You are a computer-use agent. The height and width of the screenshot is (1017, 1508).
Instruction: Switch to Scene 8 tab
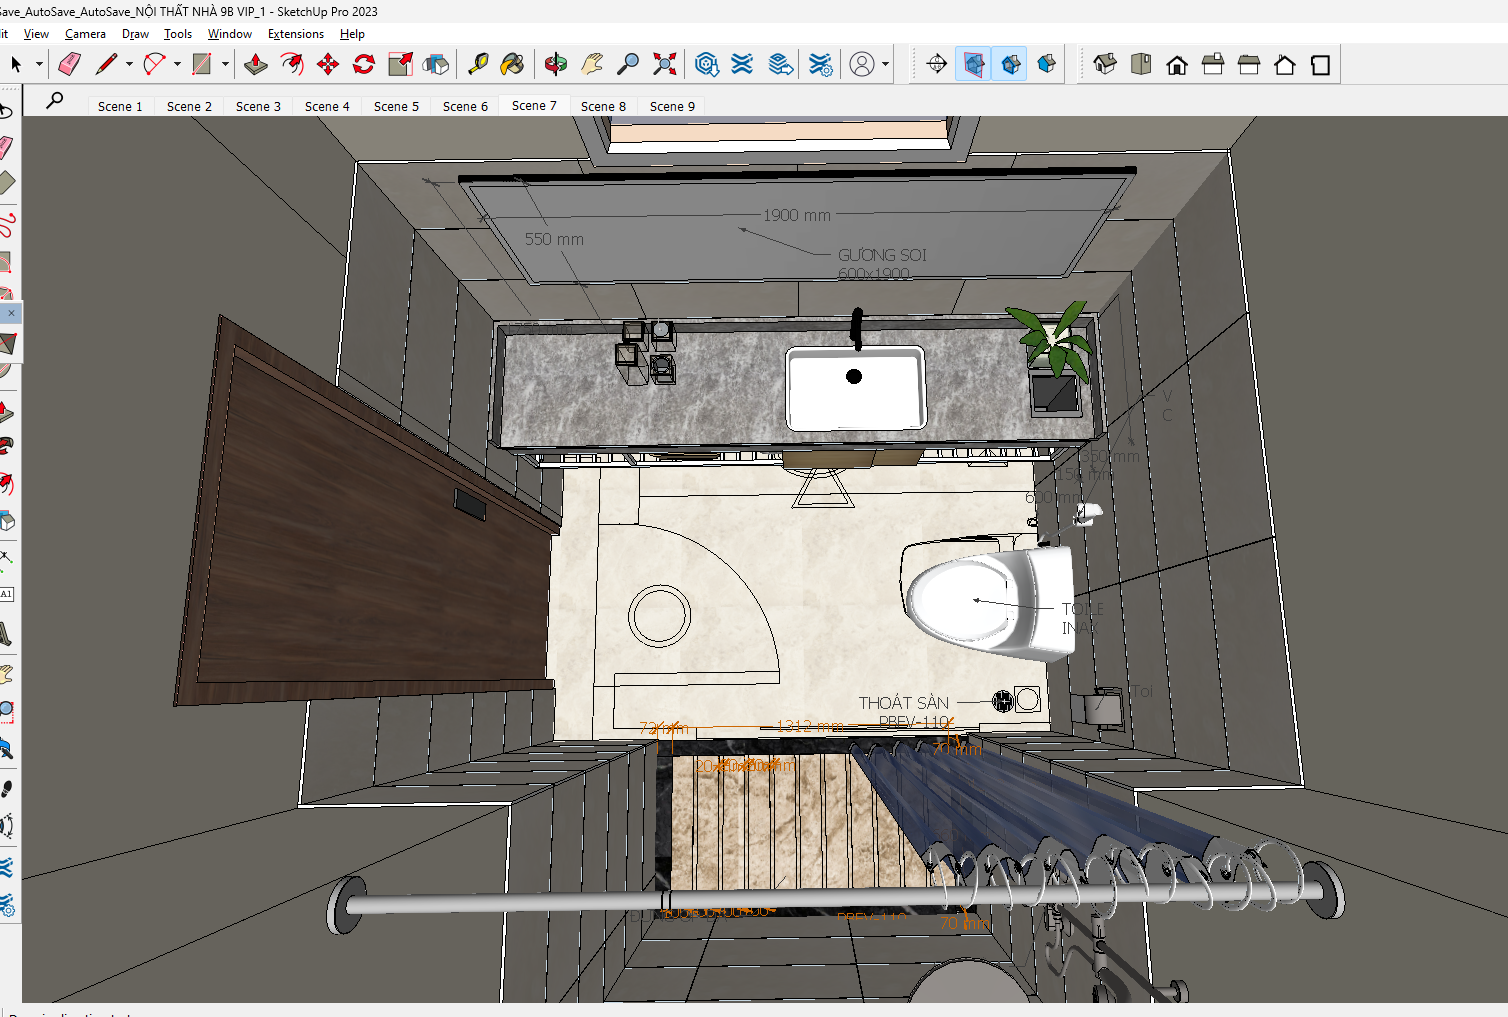(x=603, y=106)
